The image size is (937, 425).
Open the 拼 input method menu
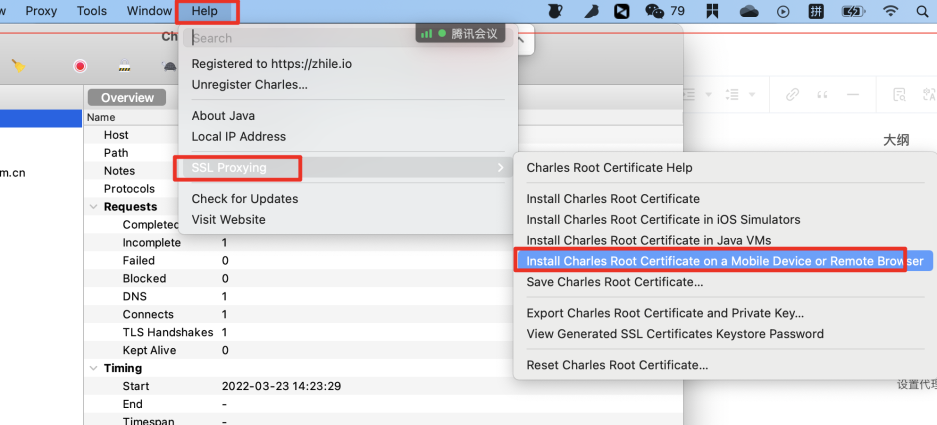816,11
